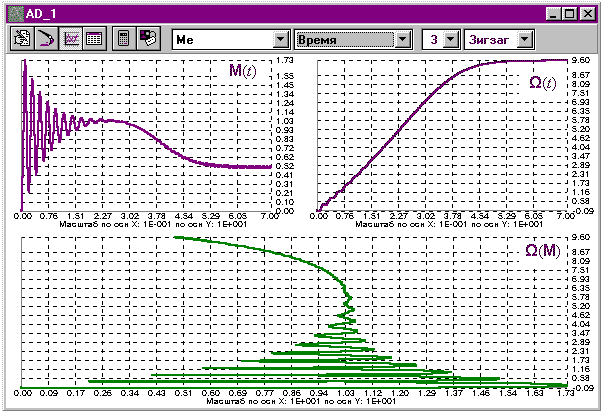This screenshot has width=601, height=411.
Task: Click the Ω(M) chart title label
Action: click(544, 250)
